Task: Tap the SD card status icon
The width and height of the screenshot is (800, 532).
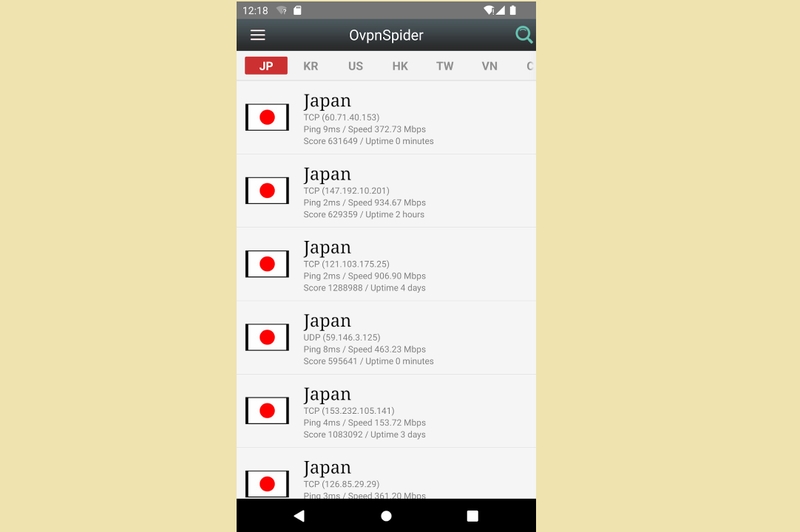Action: click(x=297, y=10)
